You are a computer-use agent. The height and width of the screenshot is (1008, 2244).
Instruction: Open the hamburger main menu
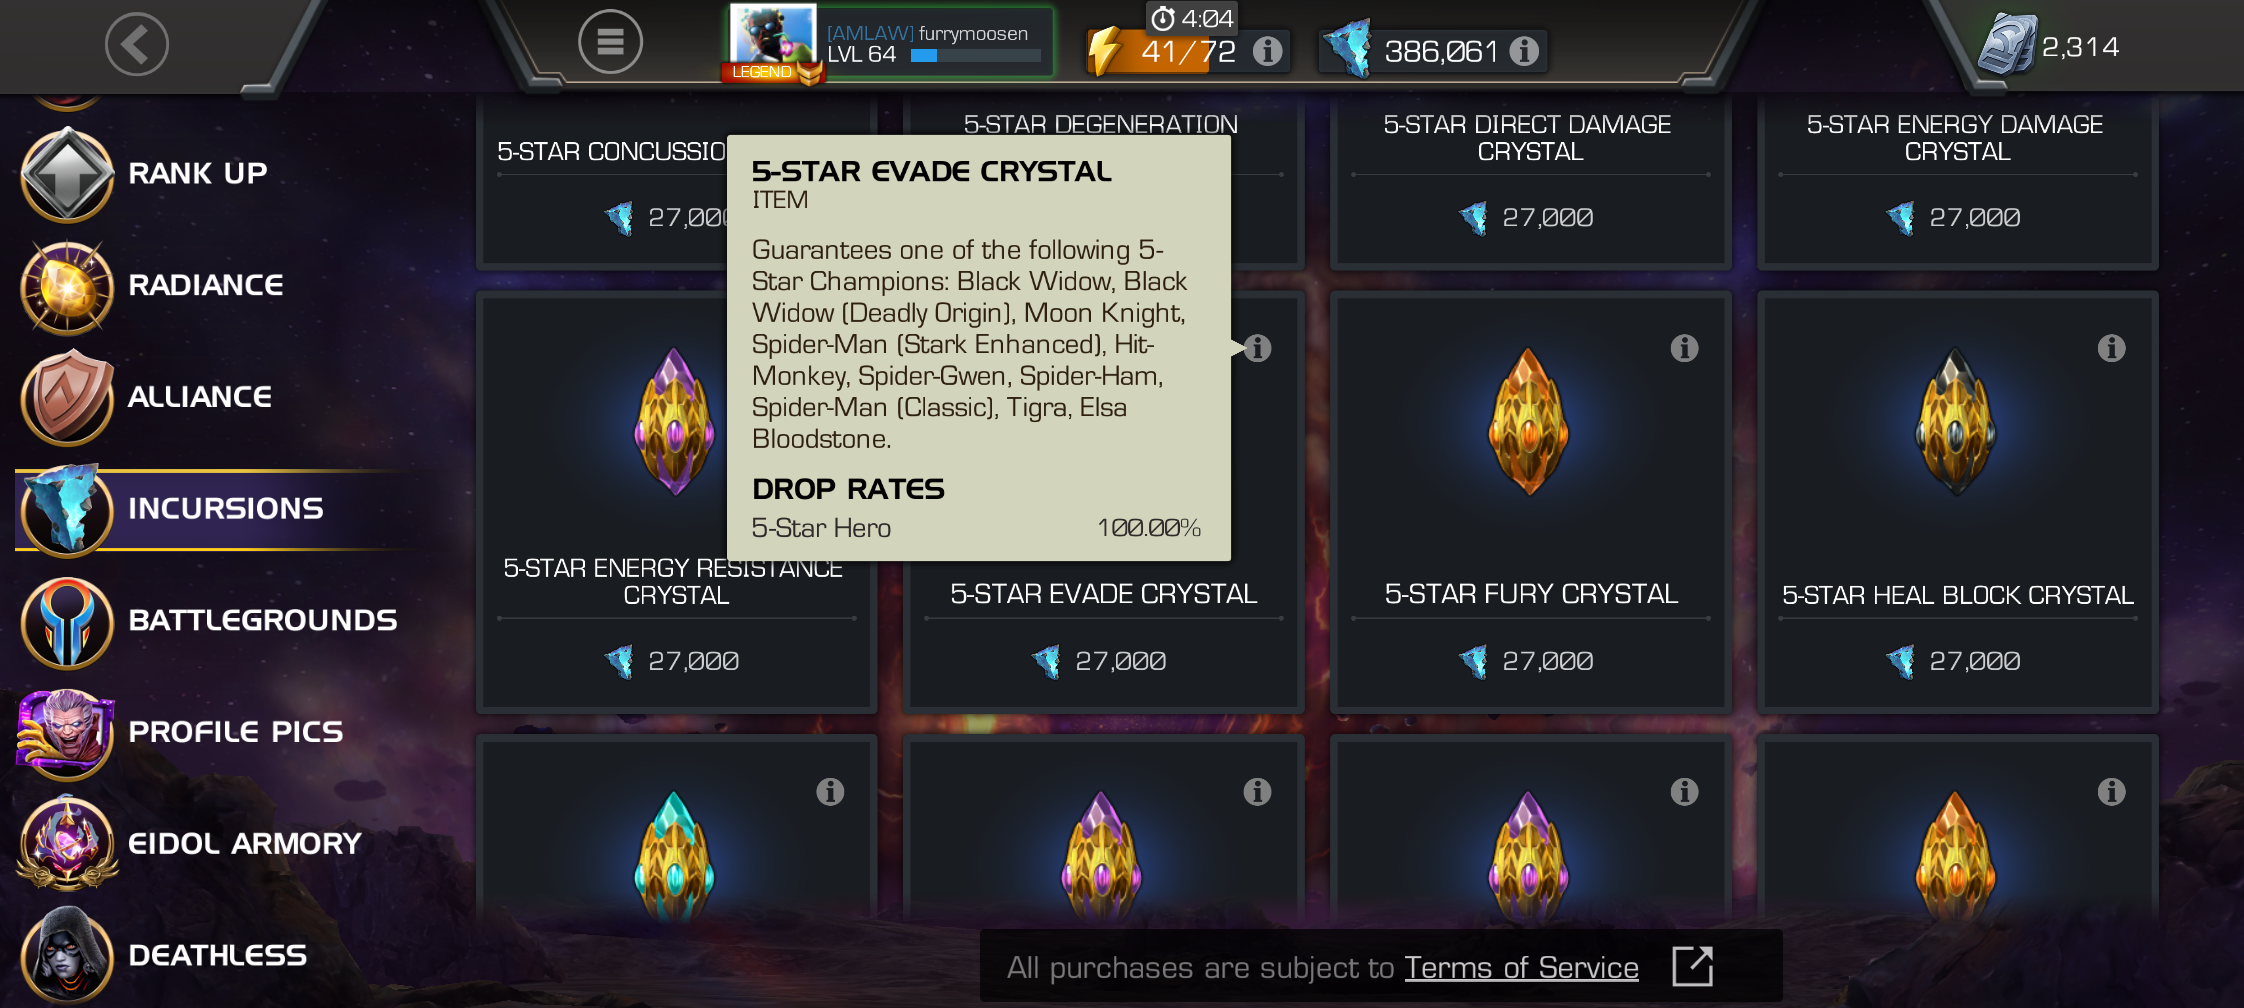coord(610,42)
